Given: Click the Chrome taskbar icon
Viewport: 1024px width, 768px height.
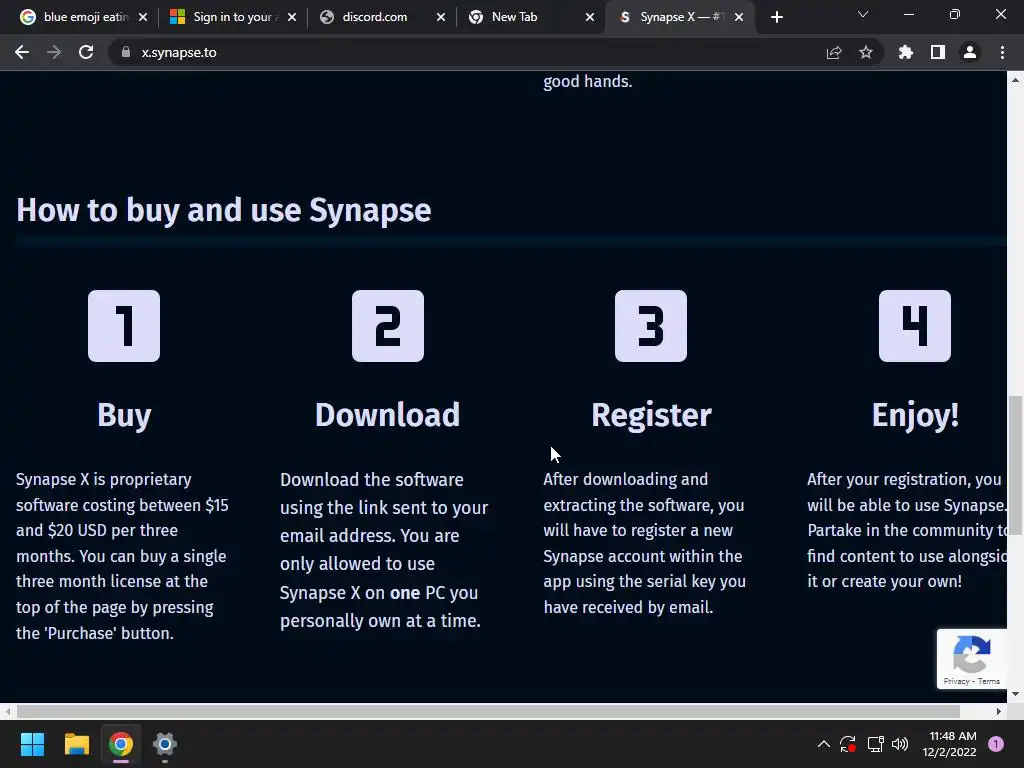Looking at the screenshot, I should (x=121, y=744).
